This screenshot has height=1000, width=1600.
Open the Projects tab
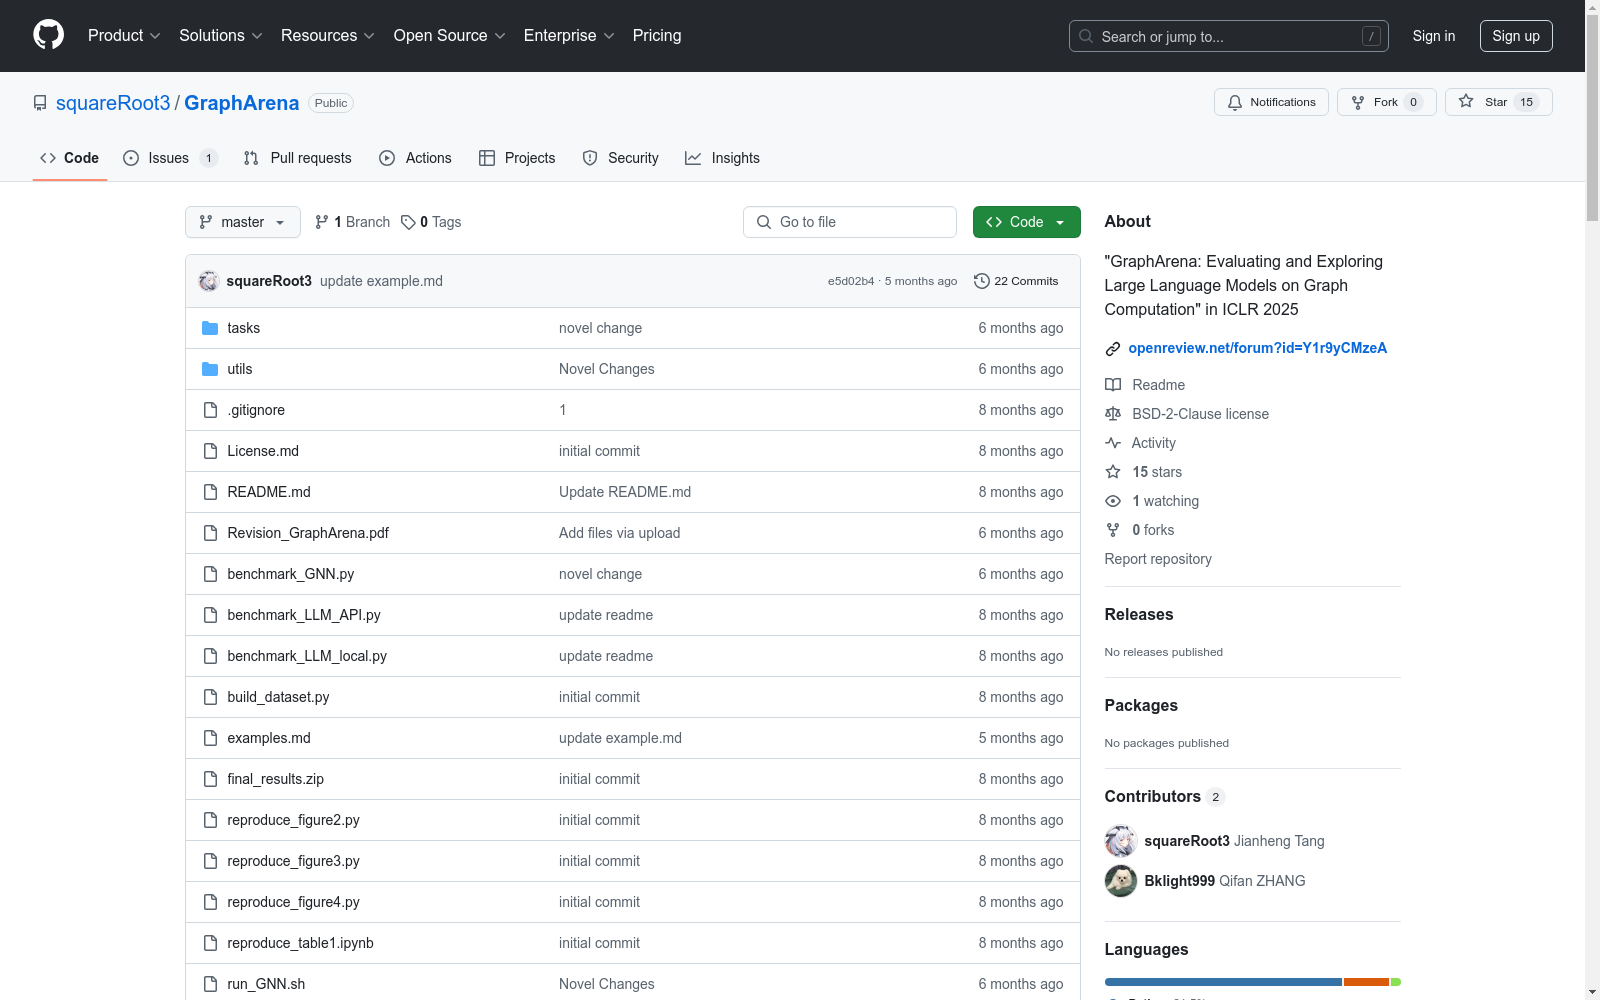[x=517, y=158]
